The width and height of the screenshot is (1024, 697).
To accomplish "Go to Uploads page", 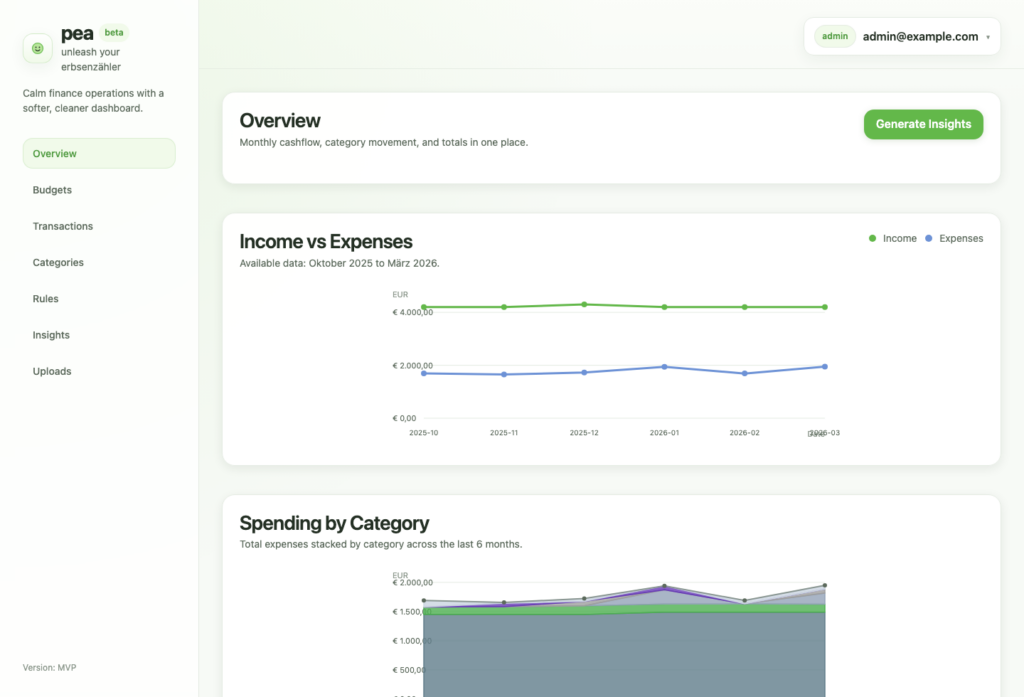I will click(x=52, y=371).
